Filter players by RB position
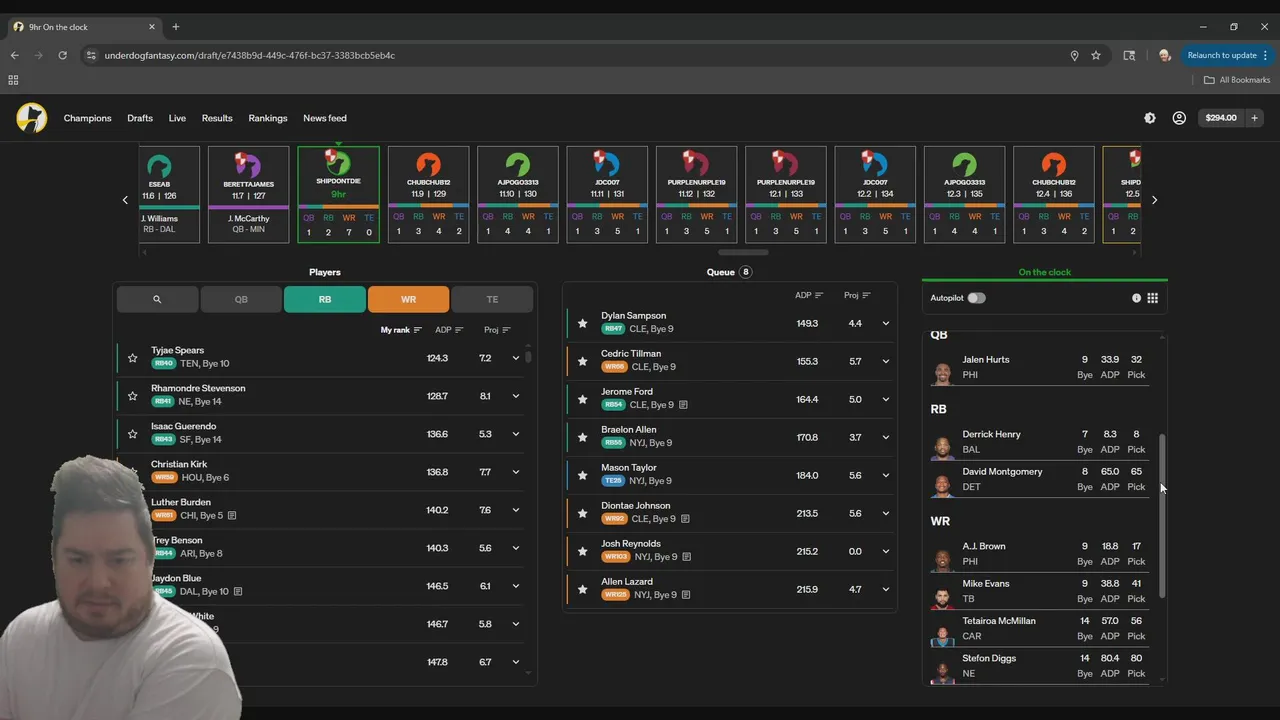 [x=325, y=299]
